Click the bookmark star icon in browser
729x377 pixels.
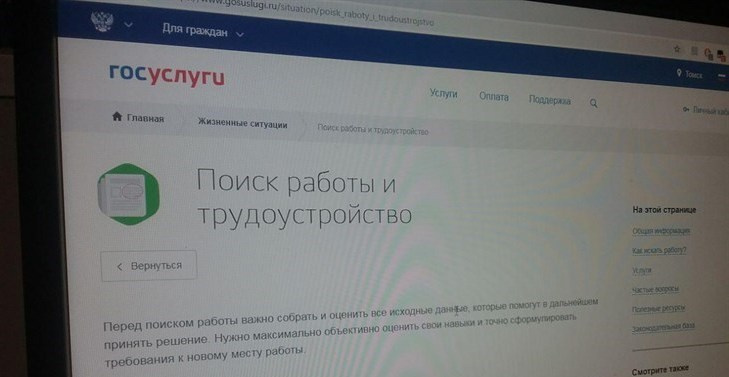point(677,48)
